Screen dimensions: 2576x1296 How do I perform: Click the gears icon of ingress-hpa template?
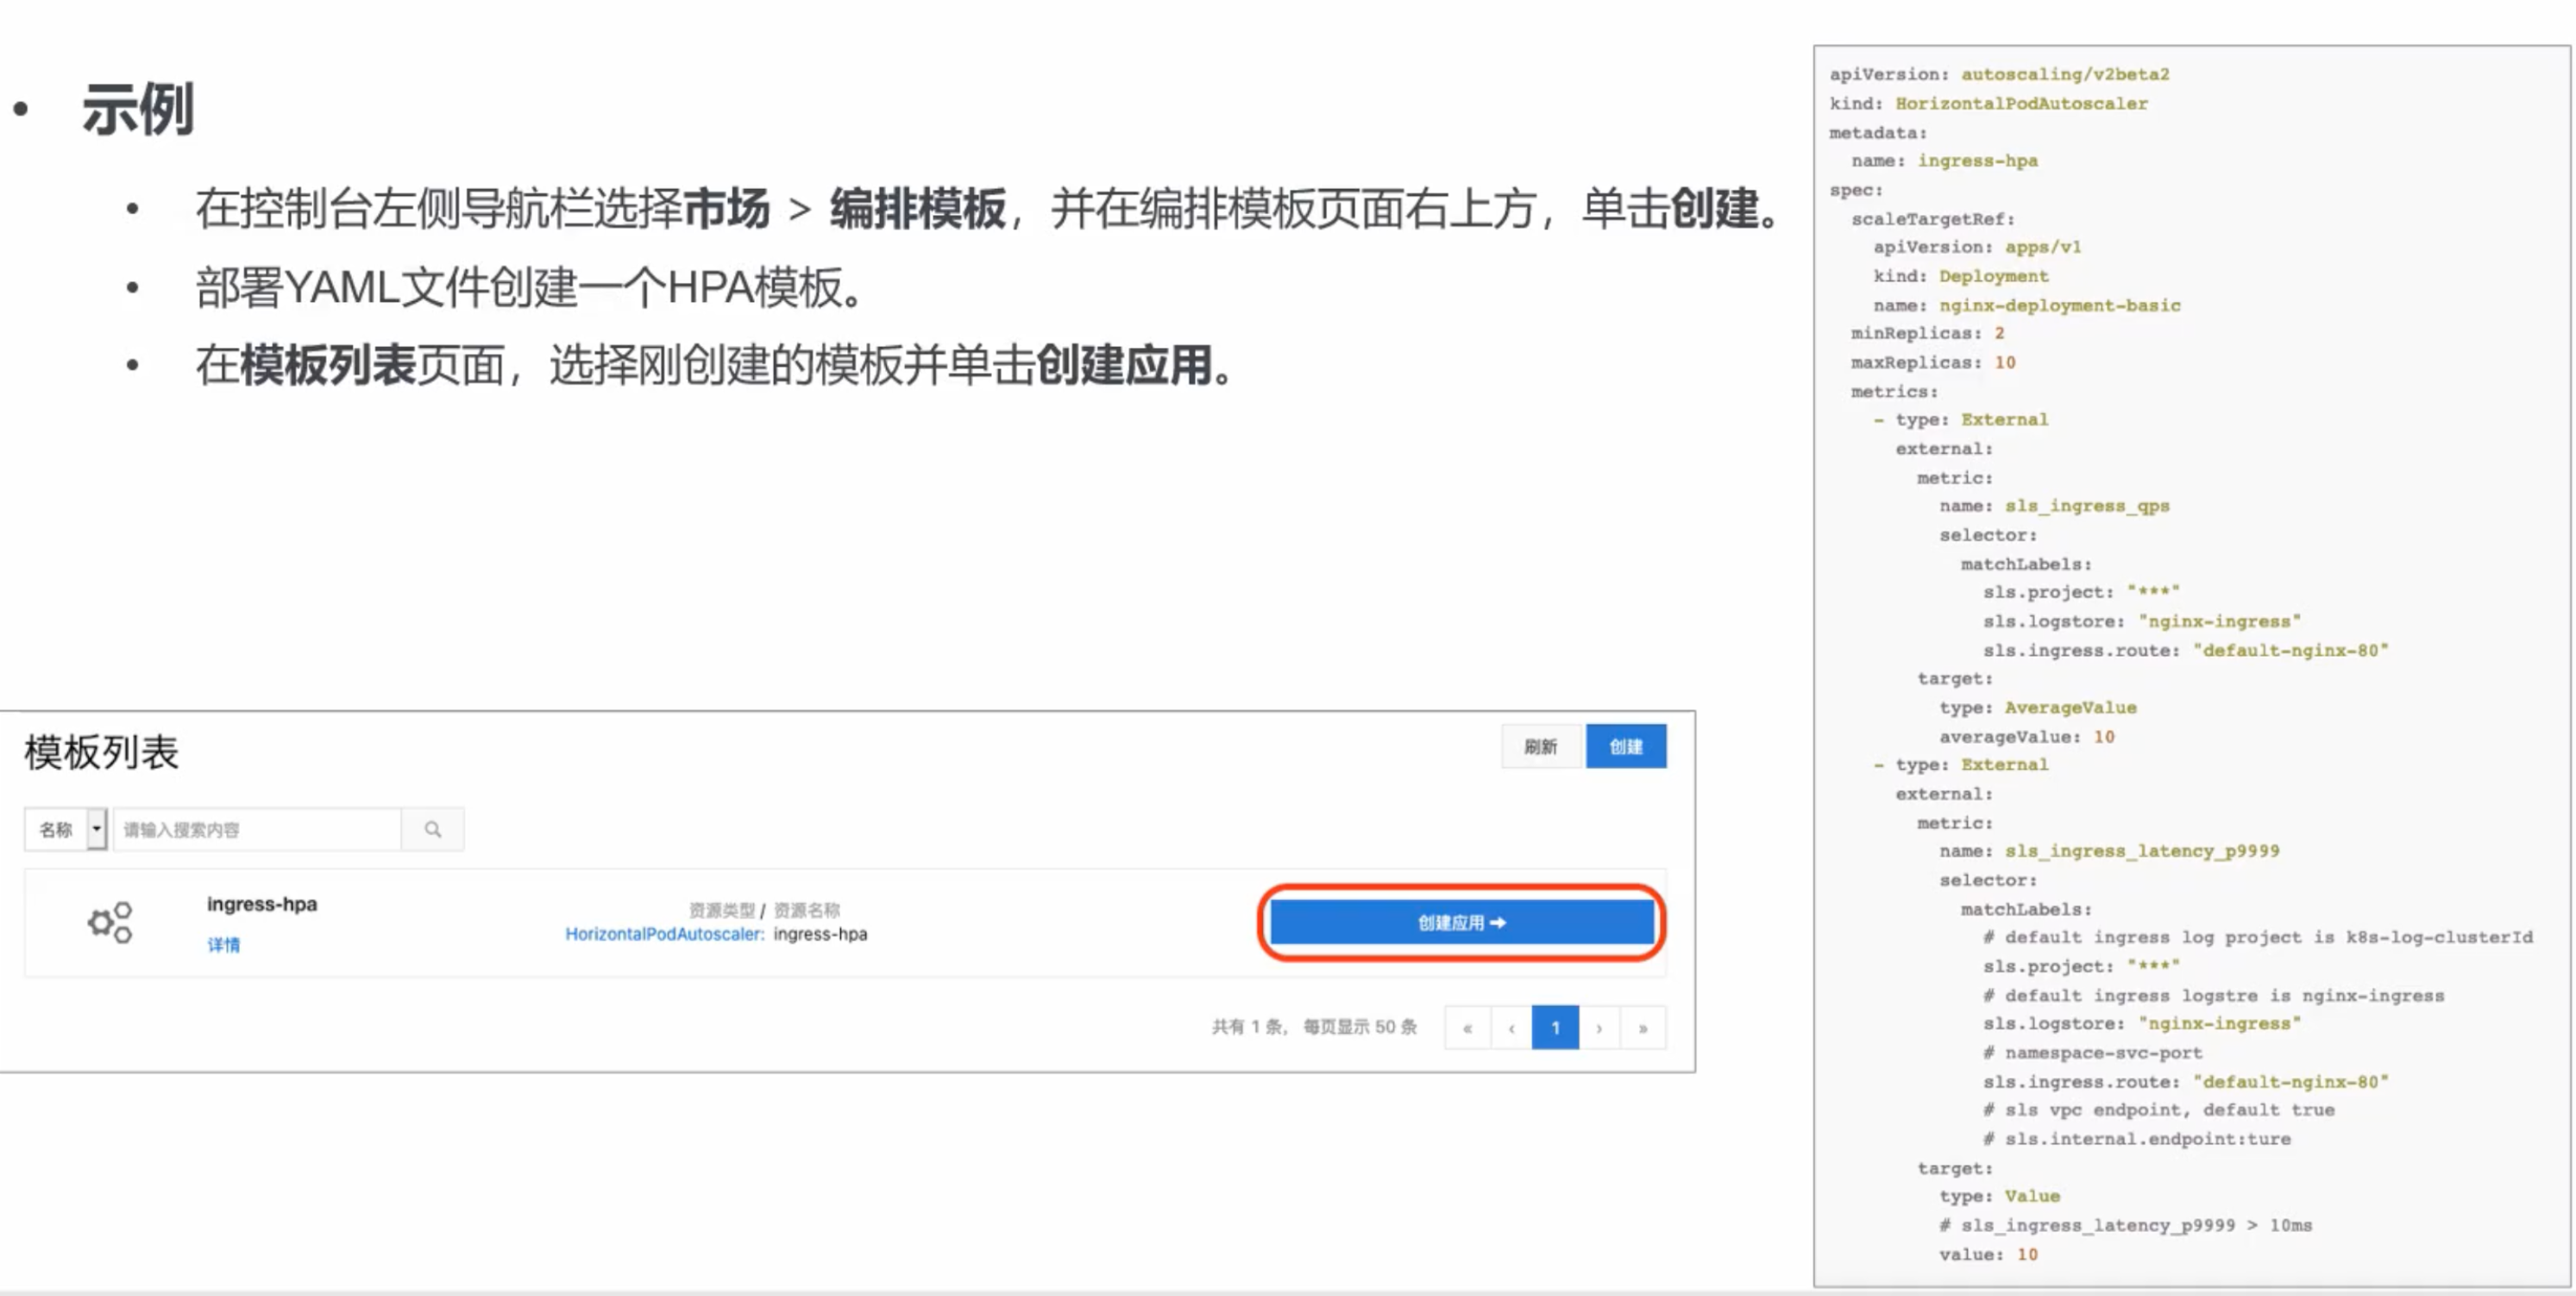(110, 922)
